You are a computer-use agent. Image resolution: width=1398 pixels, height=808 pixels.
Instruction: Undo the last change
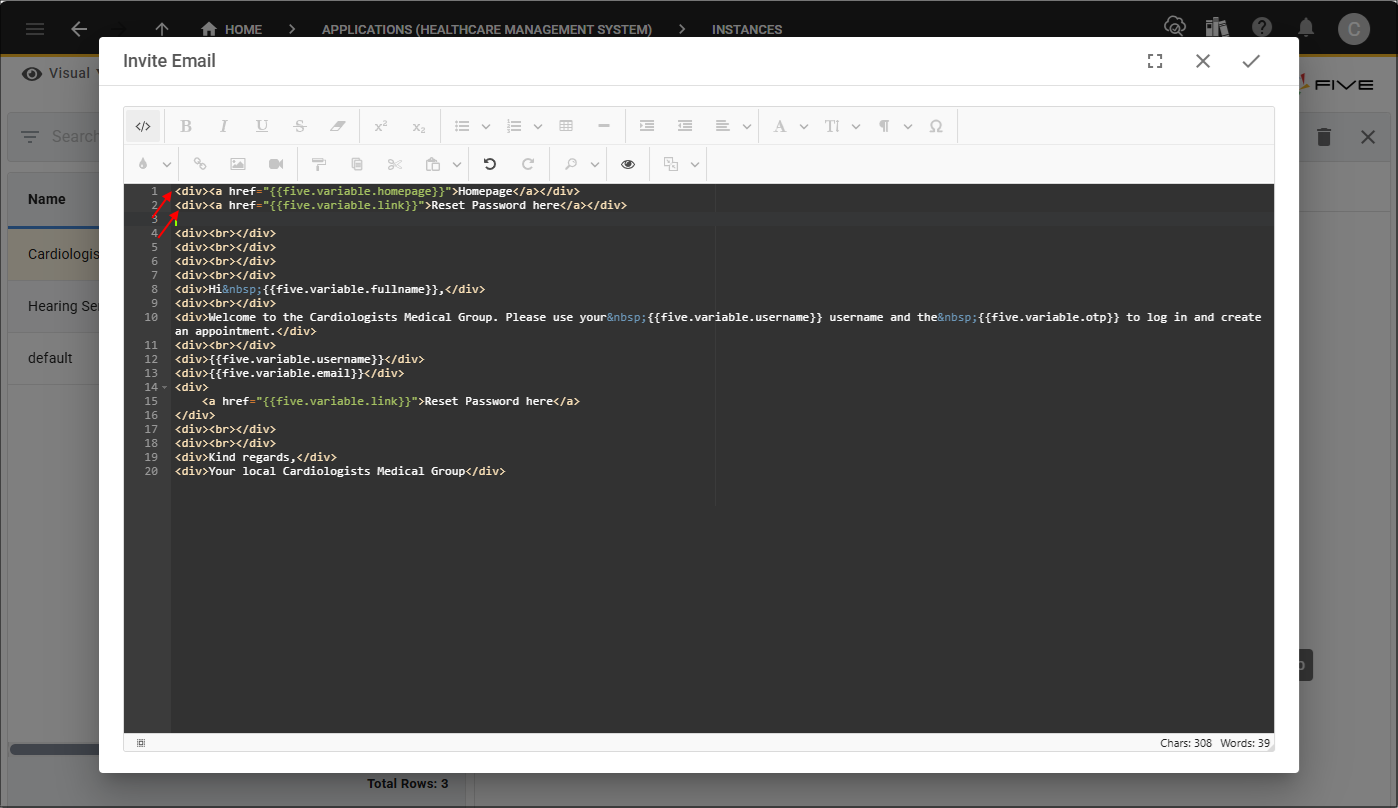[490, 164]
